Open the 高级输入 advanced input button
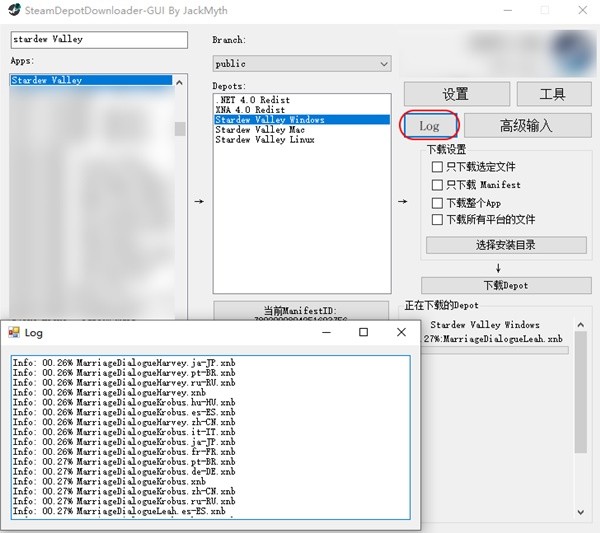The height and width of the screenshot is (533, 600). point(528,126)
